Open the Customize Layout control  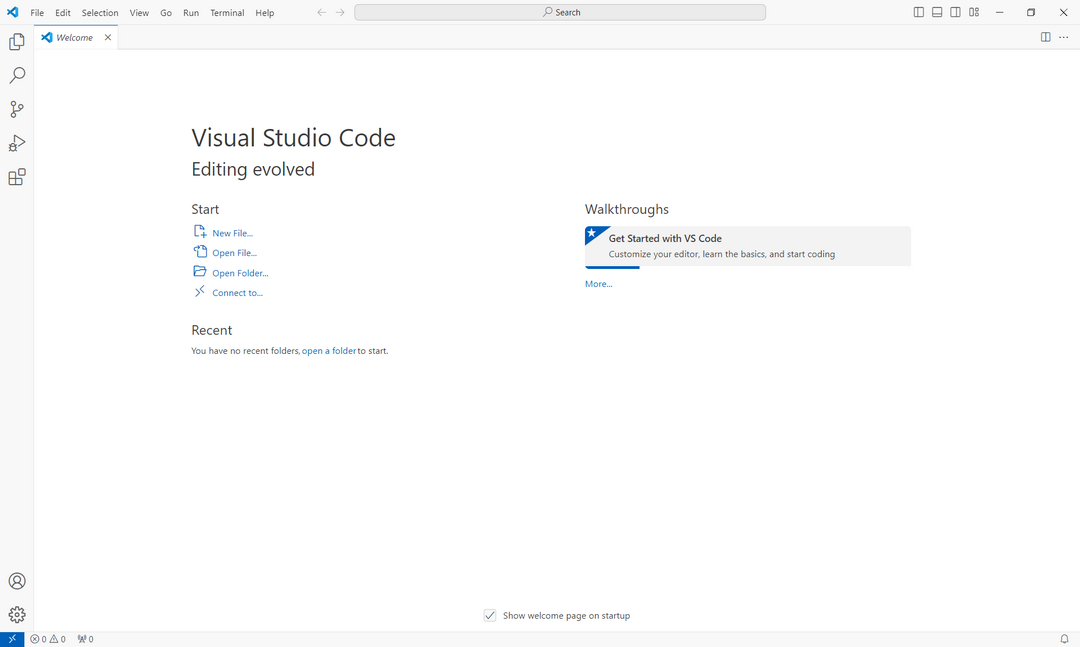pos(973,11)
